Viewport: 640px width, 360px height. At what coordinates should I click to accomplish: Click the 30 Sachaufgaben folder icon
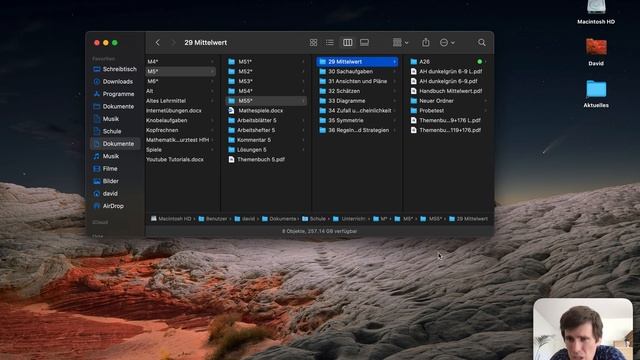pyautogui.click(x=322, y=71)
